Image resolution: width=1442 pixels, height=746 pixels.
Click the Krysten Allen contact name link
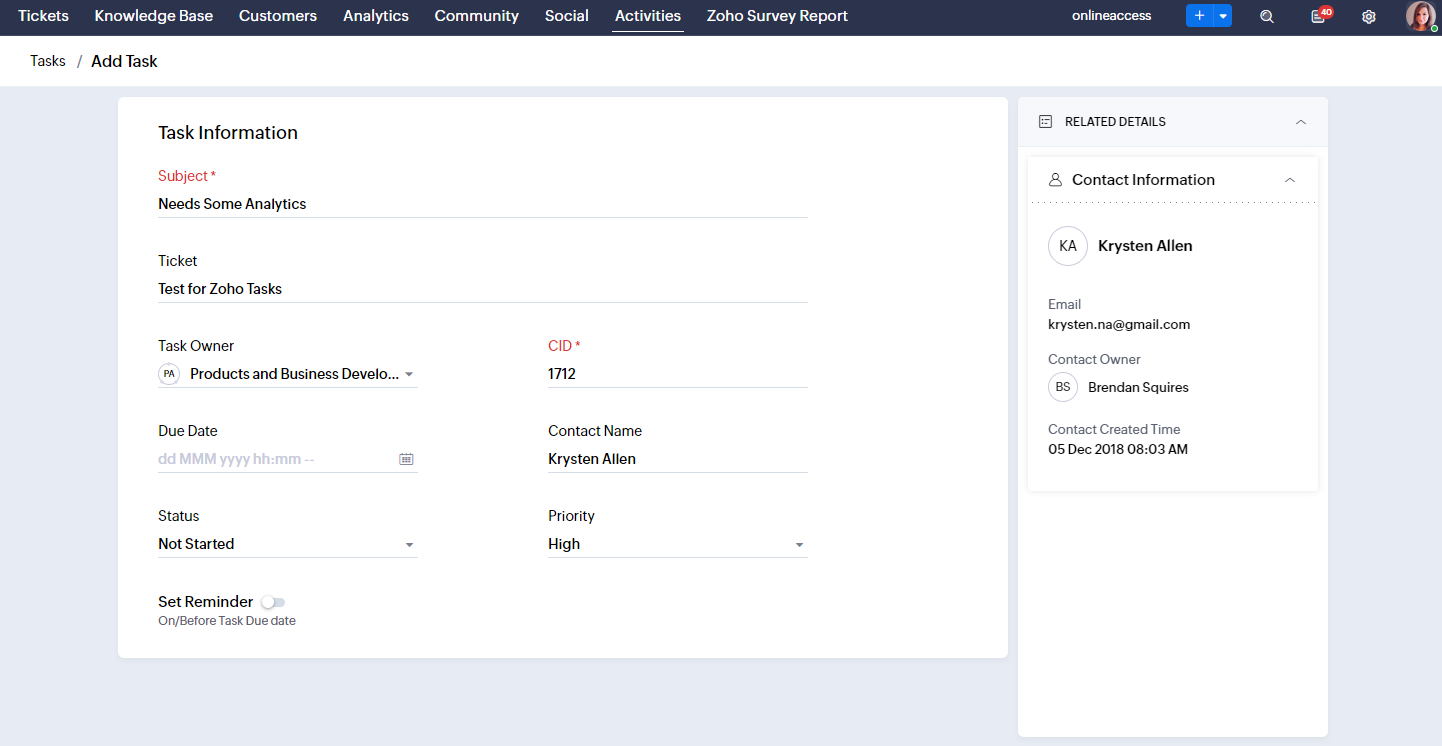point(1145,246)
